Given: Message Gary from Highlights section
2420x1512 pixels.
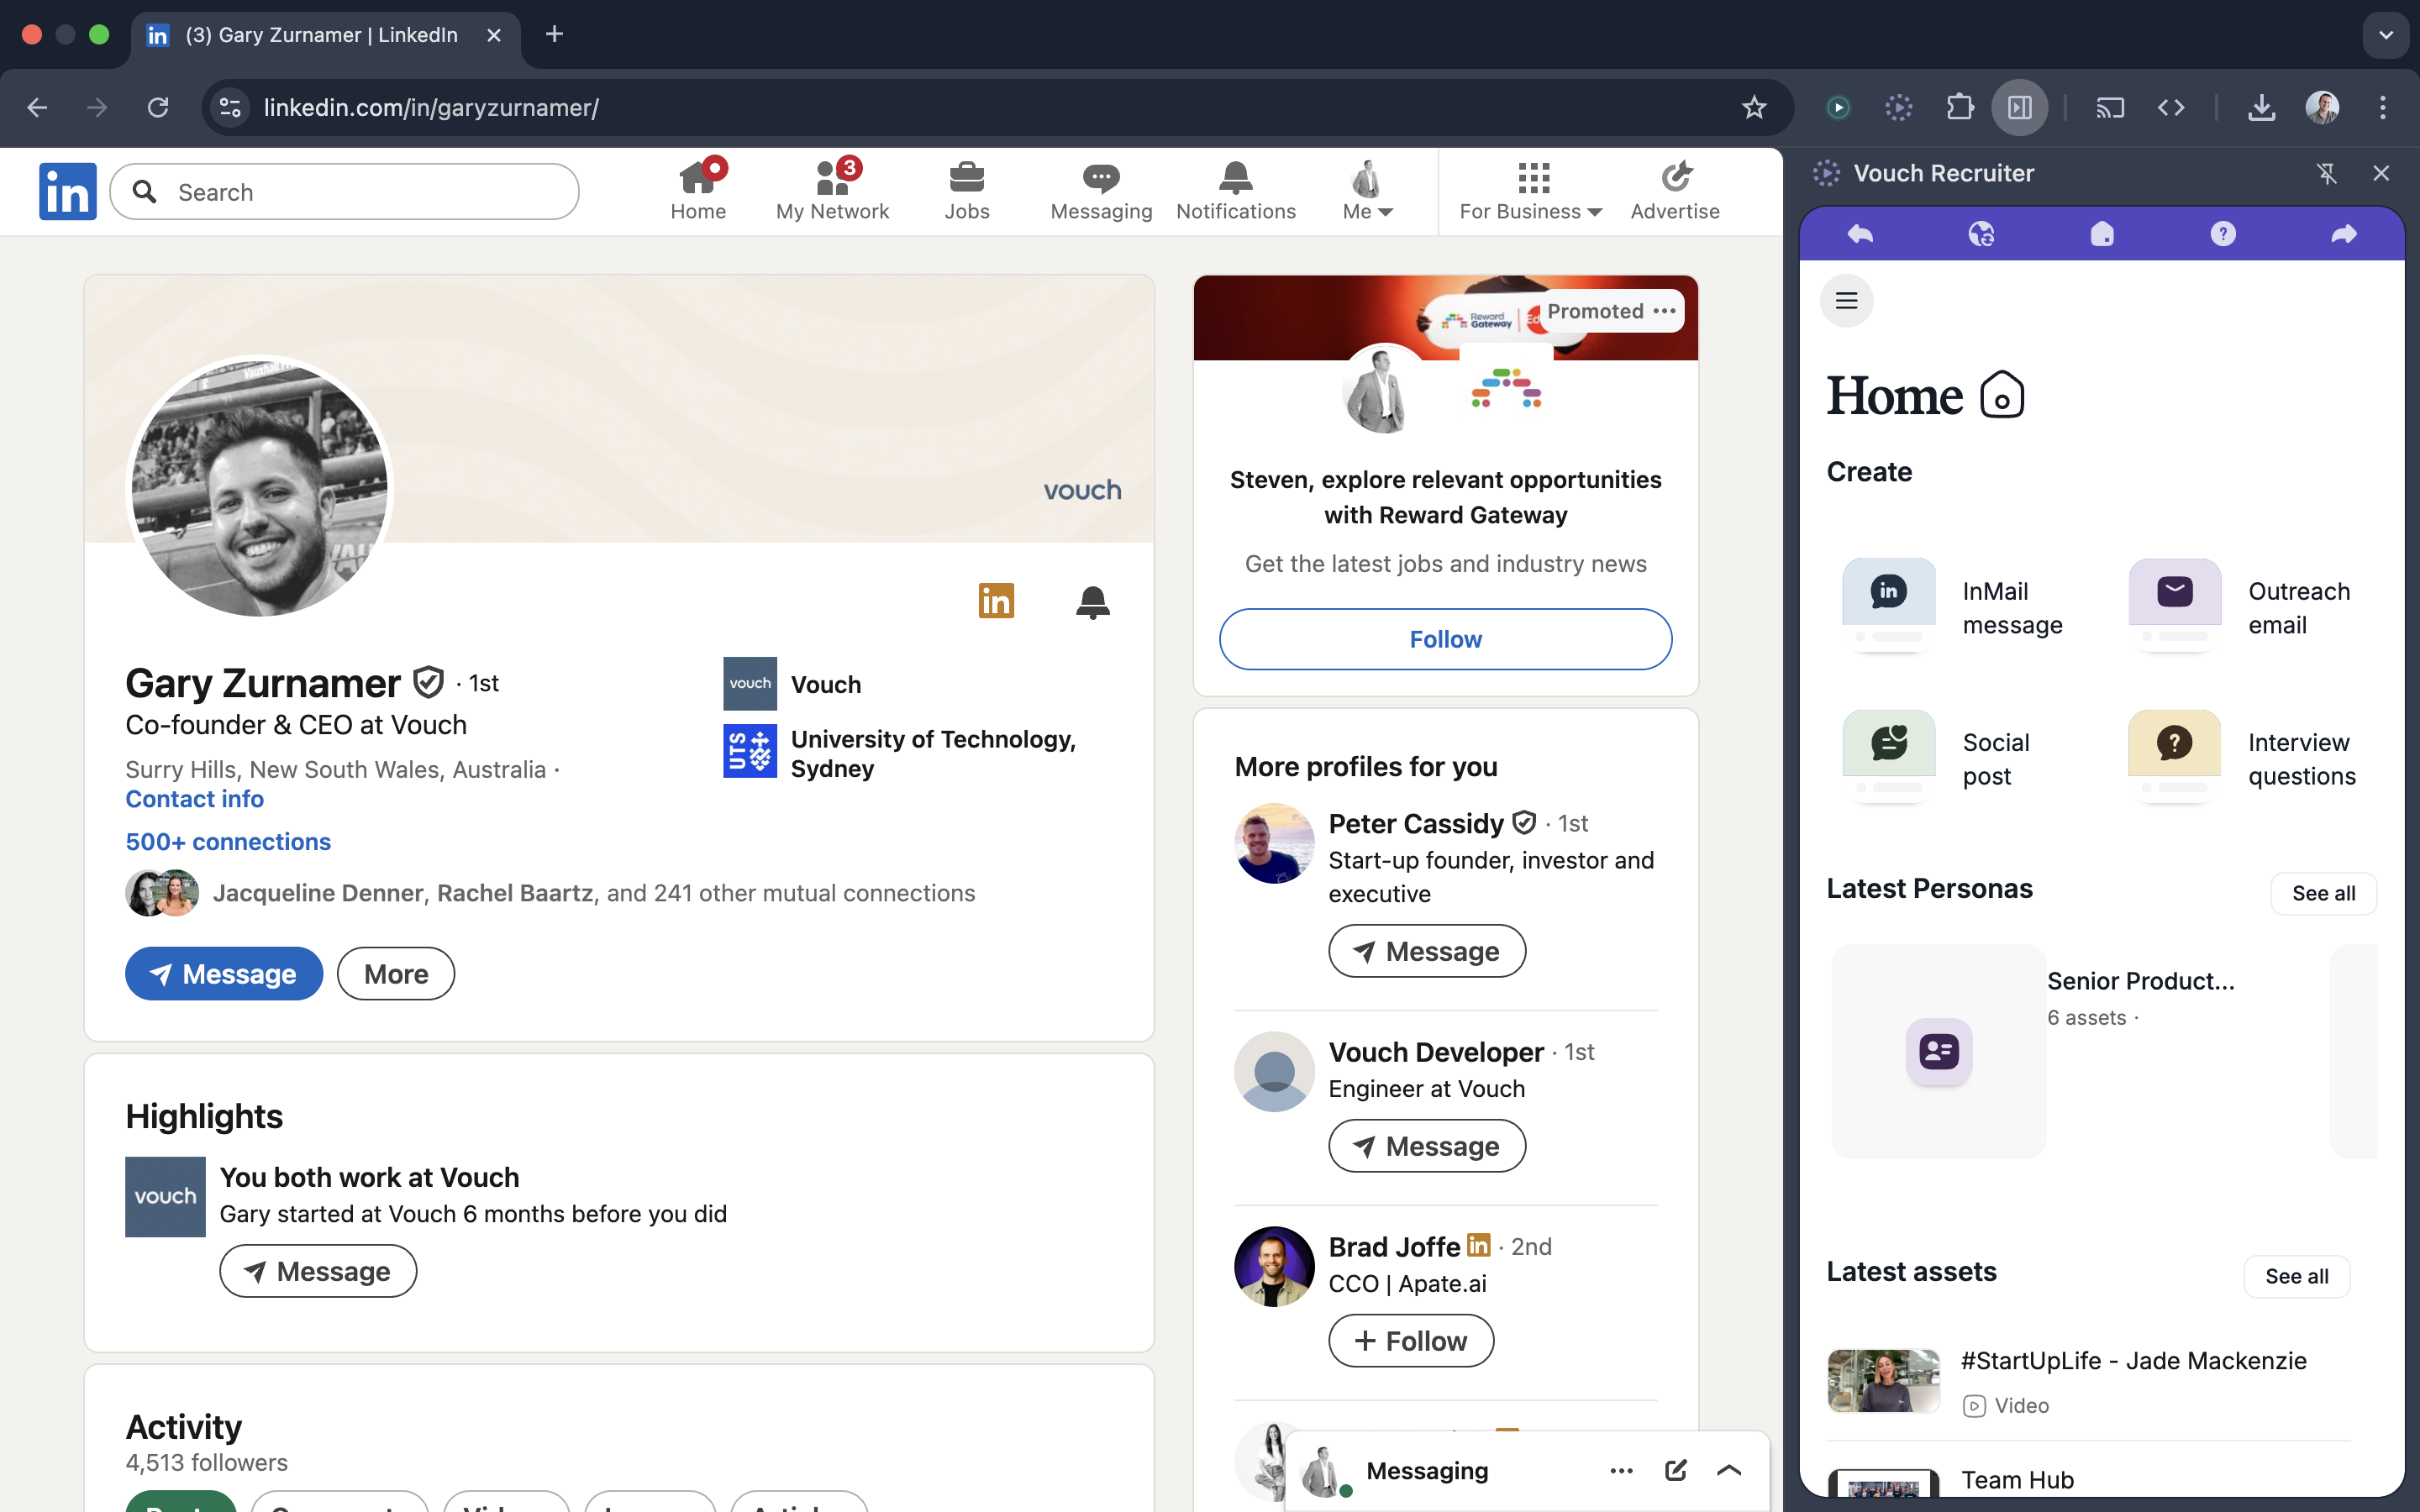Looking at the screenshot, I should click(318, 1271).
